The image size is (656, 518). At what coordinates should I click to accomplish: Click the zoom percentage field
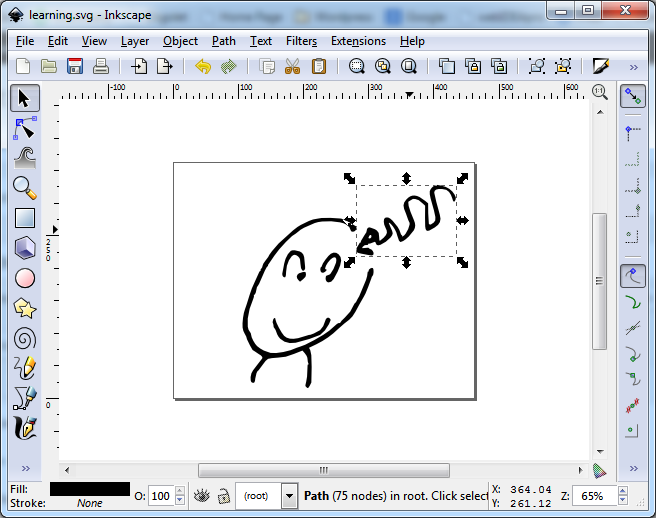(x=599, y=495)
